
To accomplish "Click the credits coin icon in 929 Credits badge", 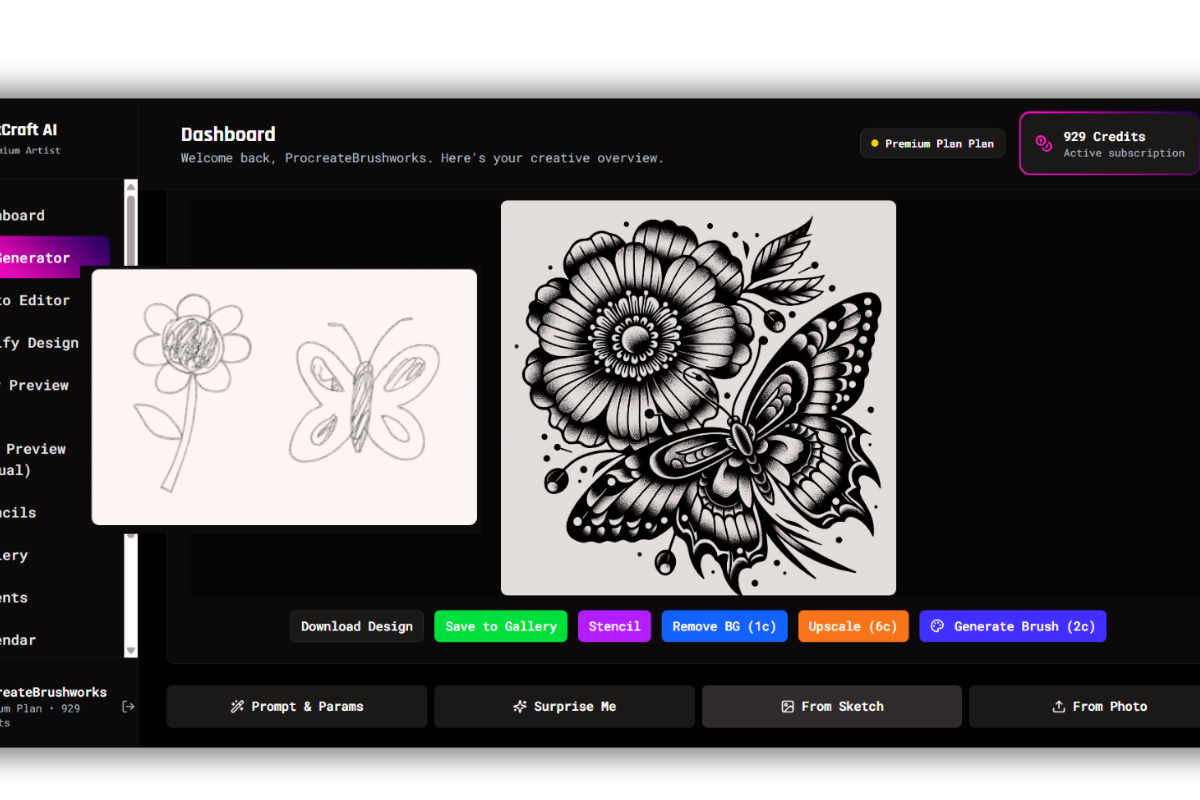I will click(x=1043, y=143).
